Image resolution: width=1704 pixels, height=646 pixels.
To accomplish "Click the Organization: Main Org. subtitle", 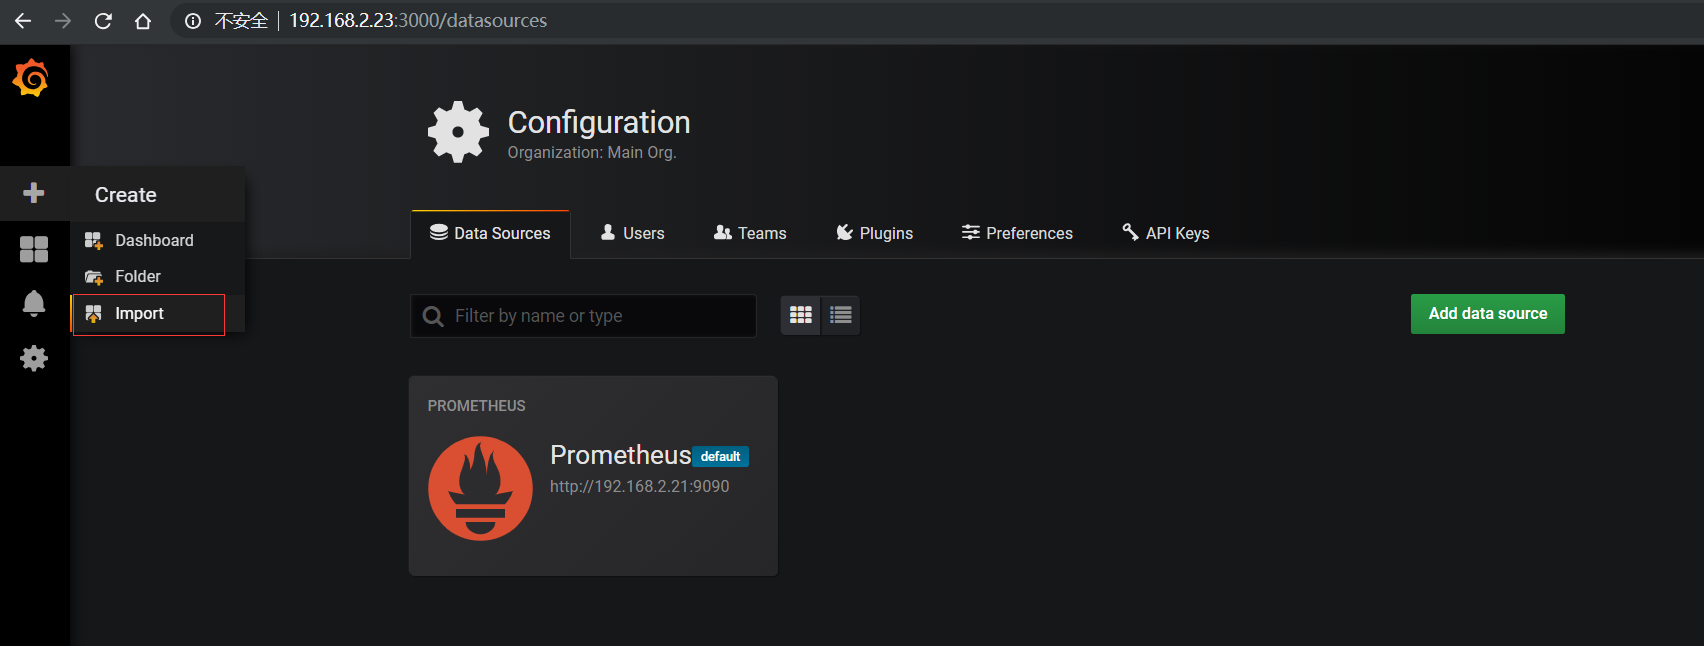I will click(592, 152).
